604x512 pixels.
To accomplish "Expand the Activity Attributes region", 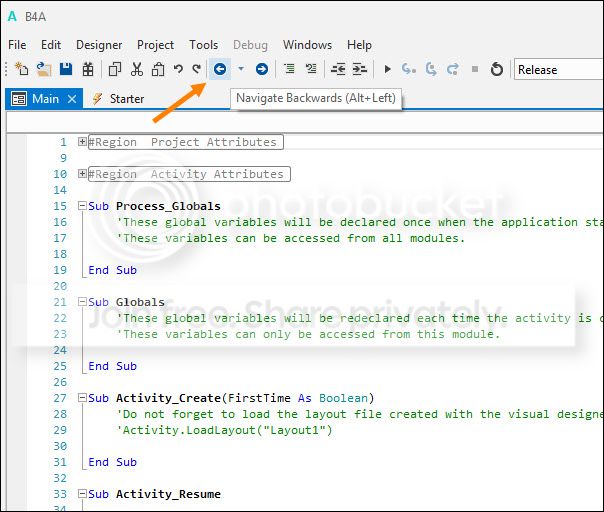I will [82, 174].
